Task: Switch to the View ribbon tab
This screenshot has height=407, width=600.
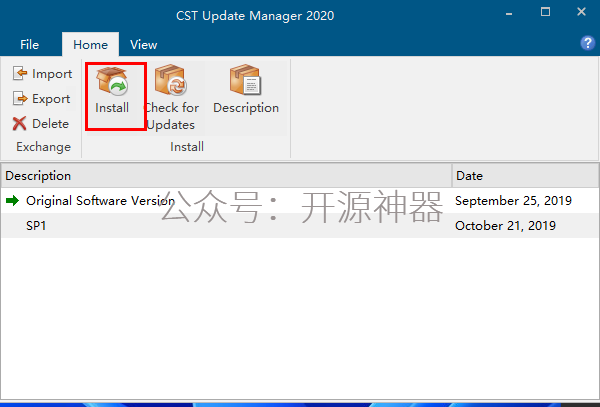Action: 143,45
